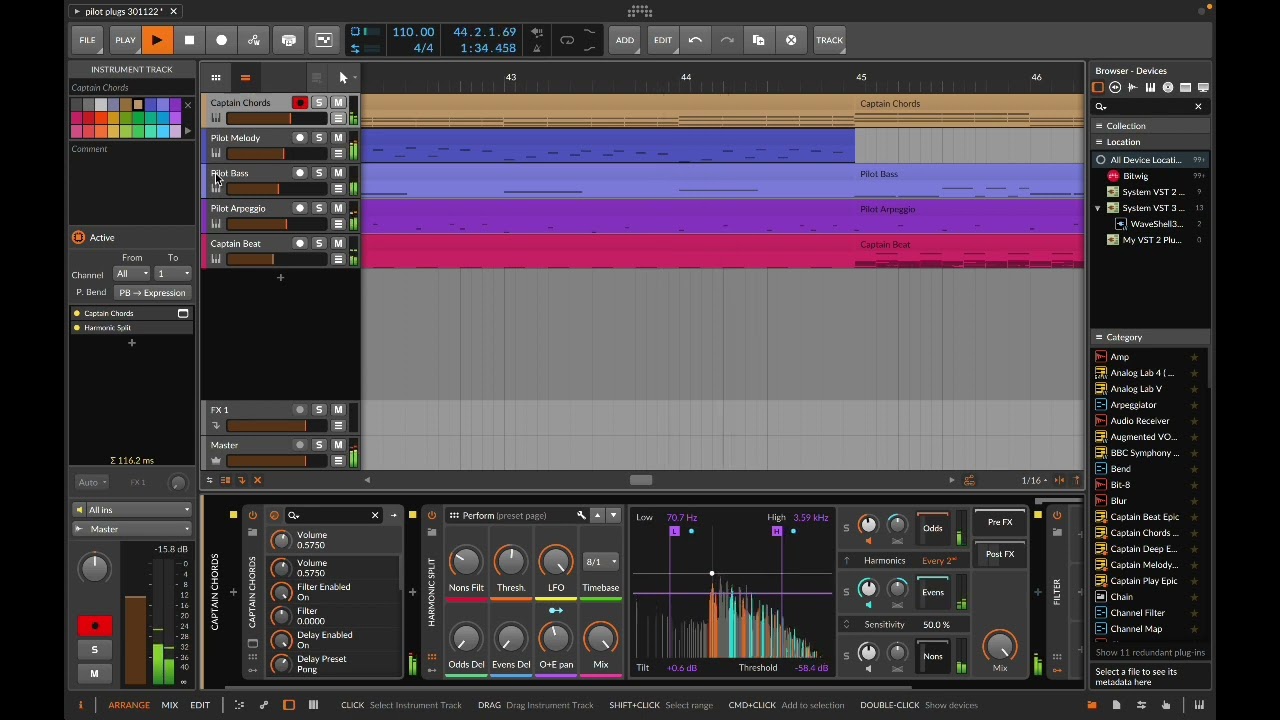Screen dimensions: 1280x720
Task: Clear the device parameter search field
Action: point(375,515)
